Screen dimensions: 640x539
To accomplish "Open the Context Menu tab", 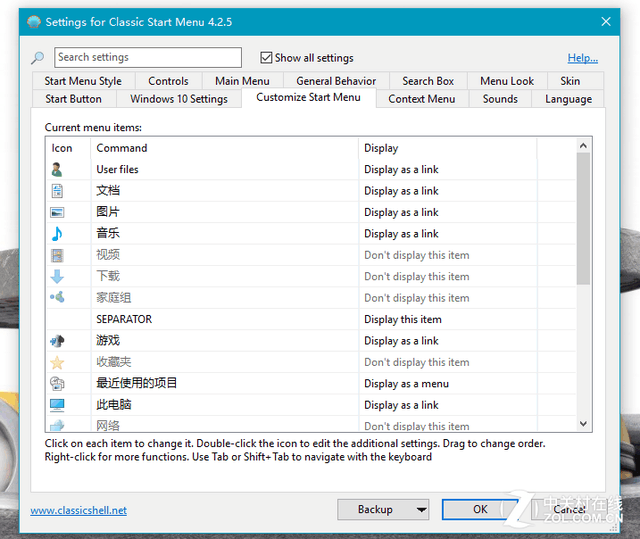I will point(422,99).
